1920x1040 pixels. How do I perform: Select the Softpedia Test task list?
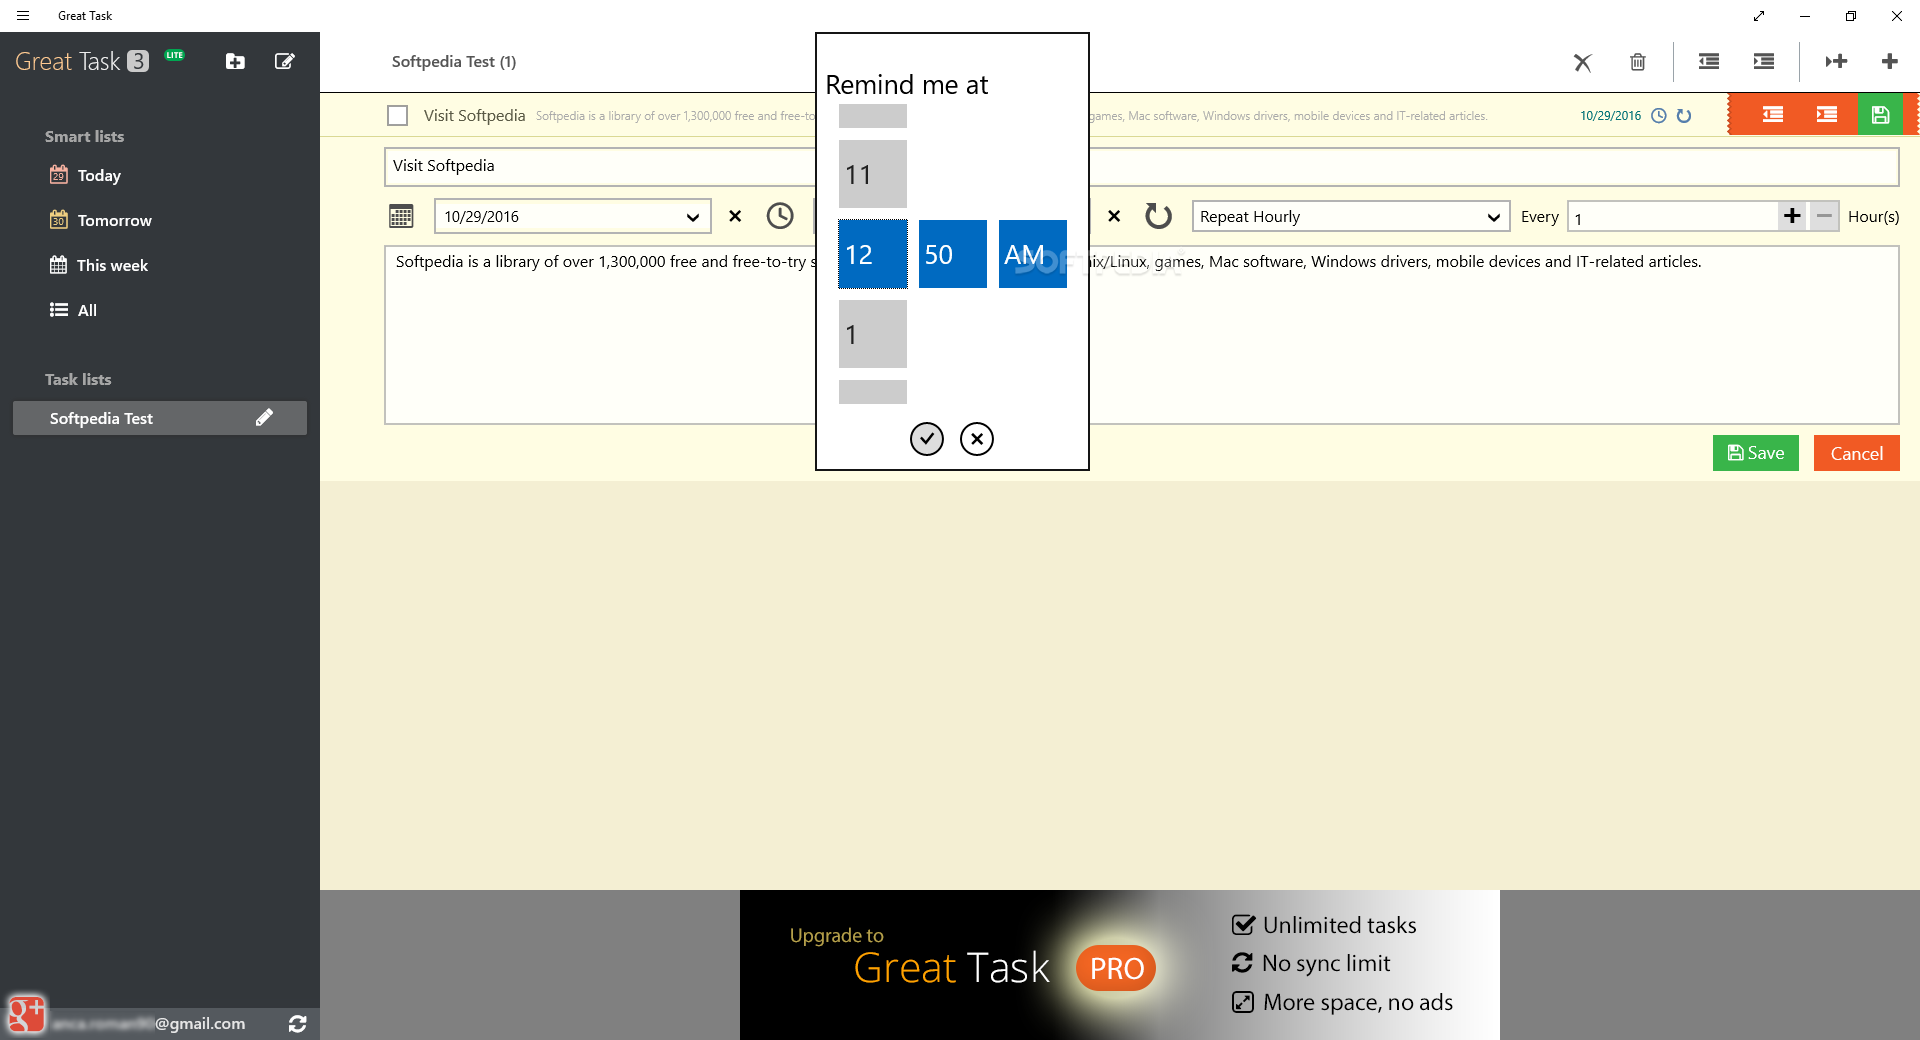click(160, 418)
